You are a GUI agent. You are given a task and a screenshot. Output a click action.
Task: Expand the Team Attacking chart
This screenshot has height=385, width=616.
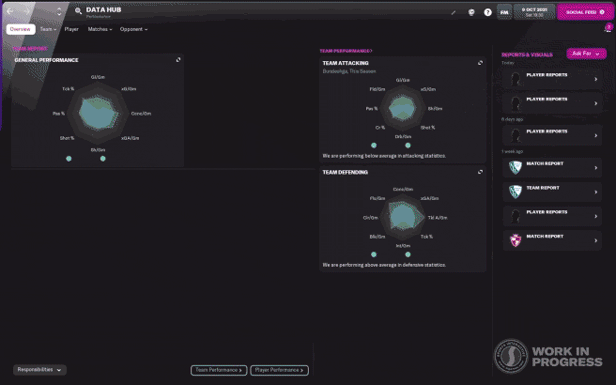point(480,63)
